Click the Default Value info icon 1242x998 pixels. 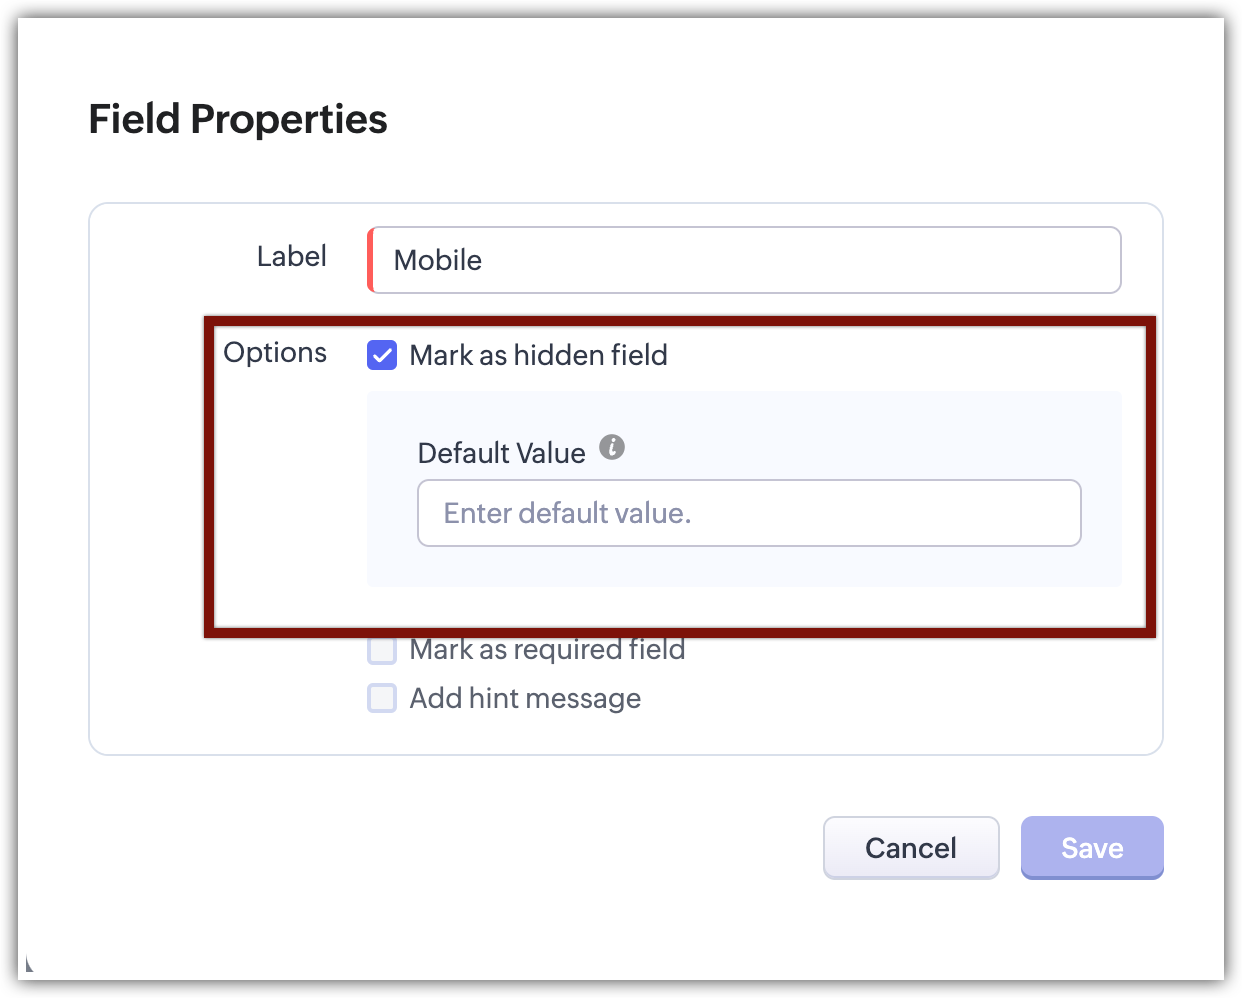(612, 447)
